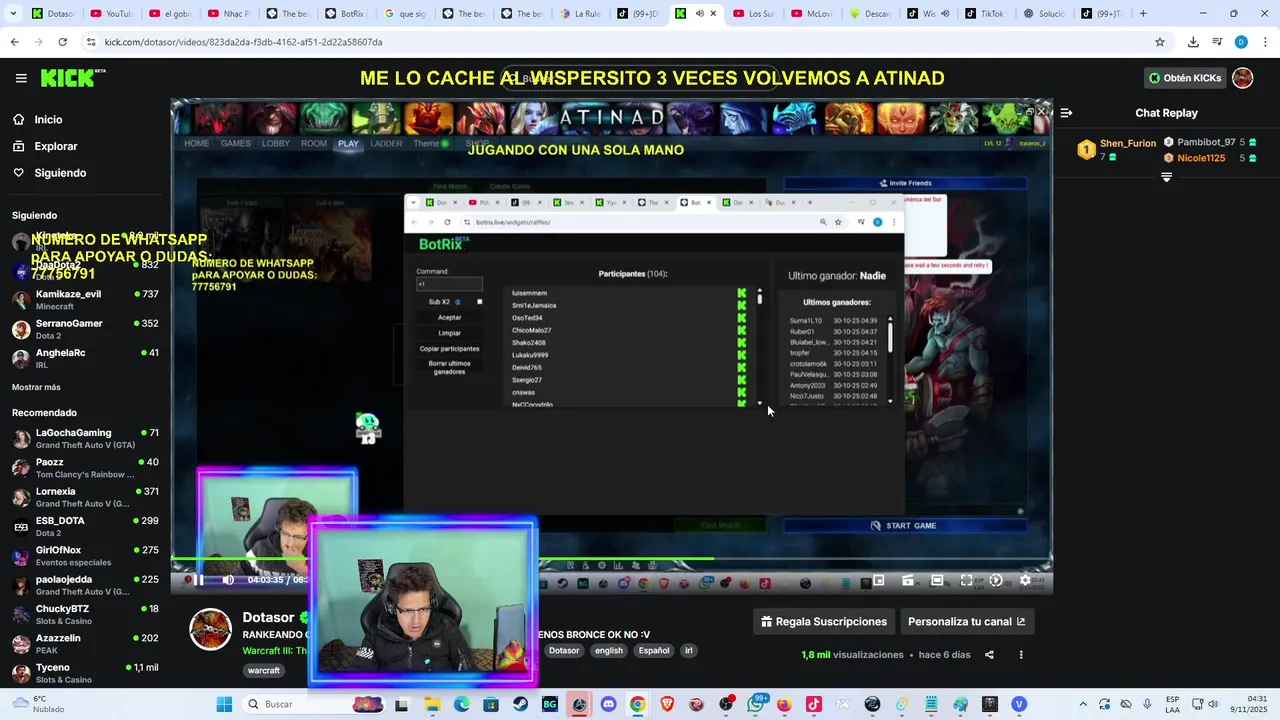The width and height of the screenshot is (1280, 720).
Task: Open the browser tab search dropdown
Action: (13, 14)
